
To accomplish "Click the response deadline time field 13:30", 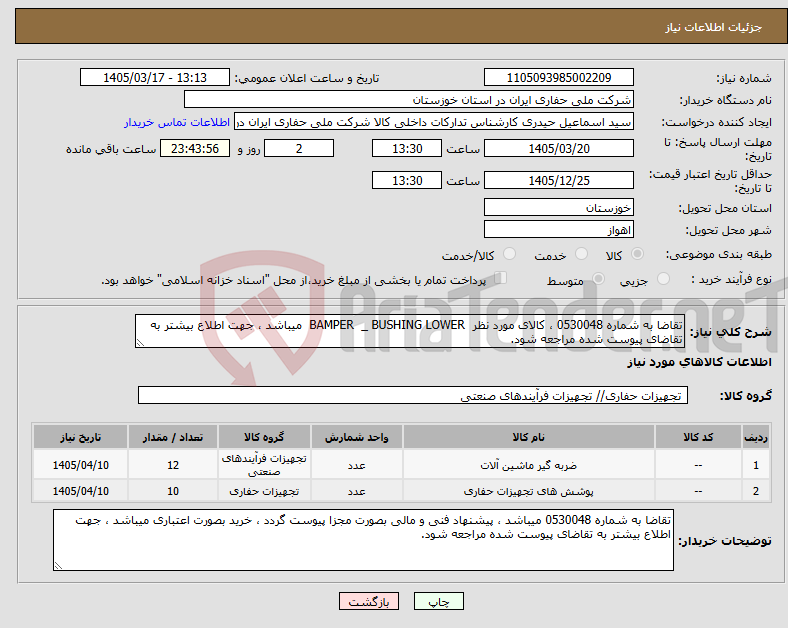I will coord(407,148).
